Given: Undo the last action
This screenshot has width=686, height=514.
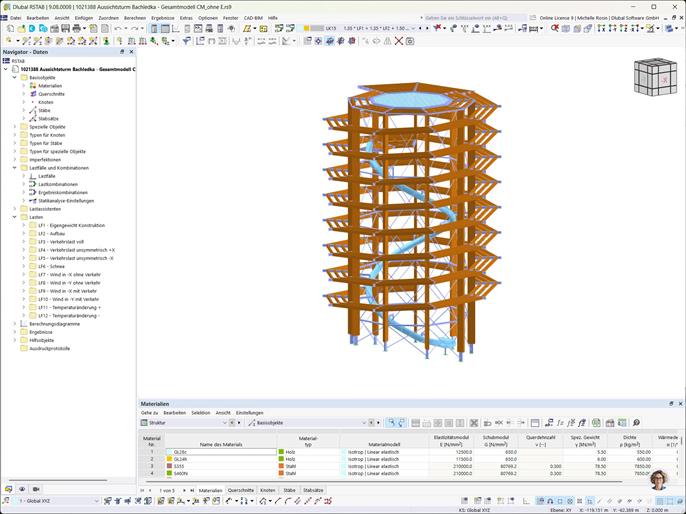Looking at the screenshot, I should tap(118, 28).
